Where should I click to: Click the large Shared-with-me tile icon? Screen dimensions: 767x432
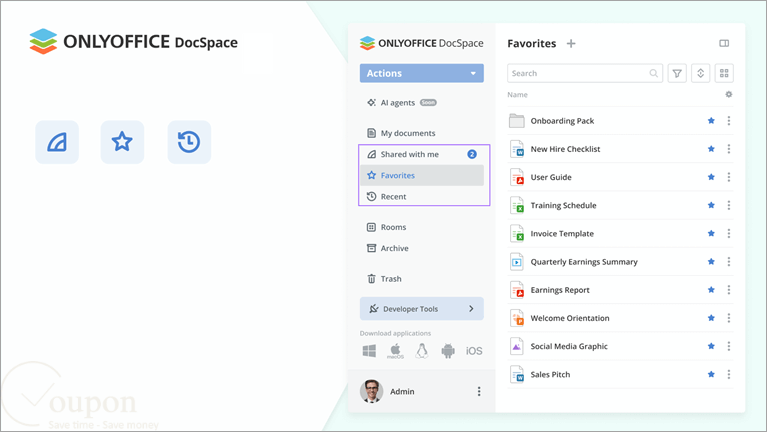[x=57, y=142]
